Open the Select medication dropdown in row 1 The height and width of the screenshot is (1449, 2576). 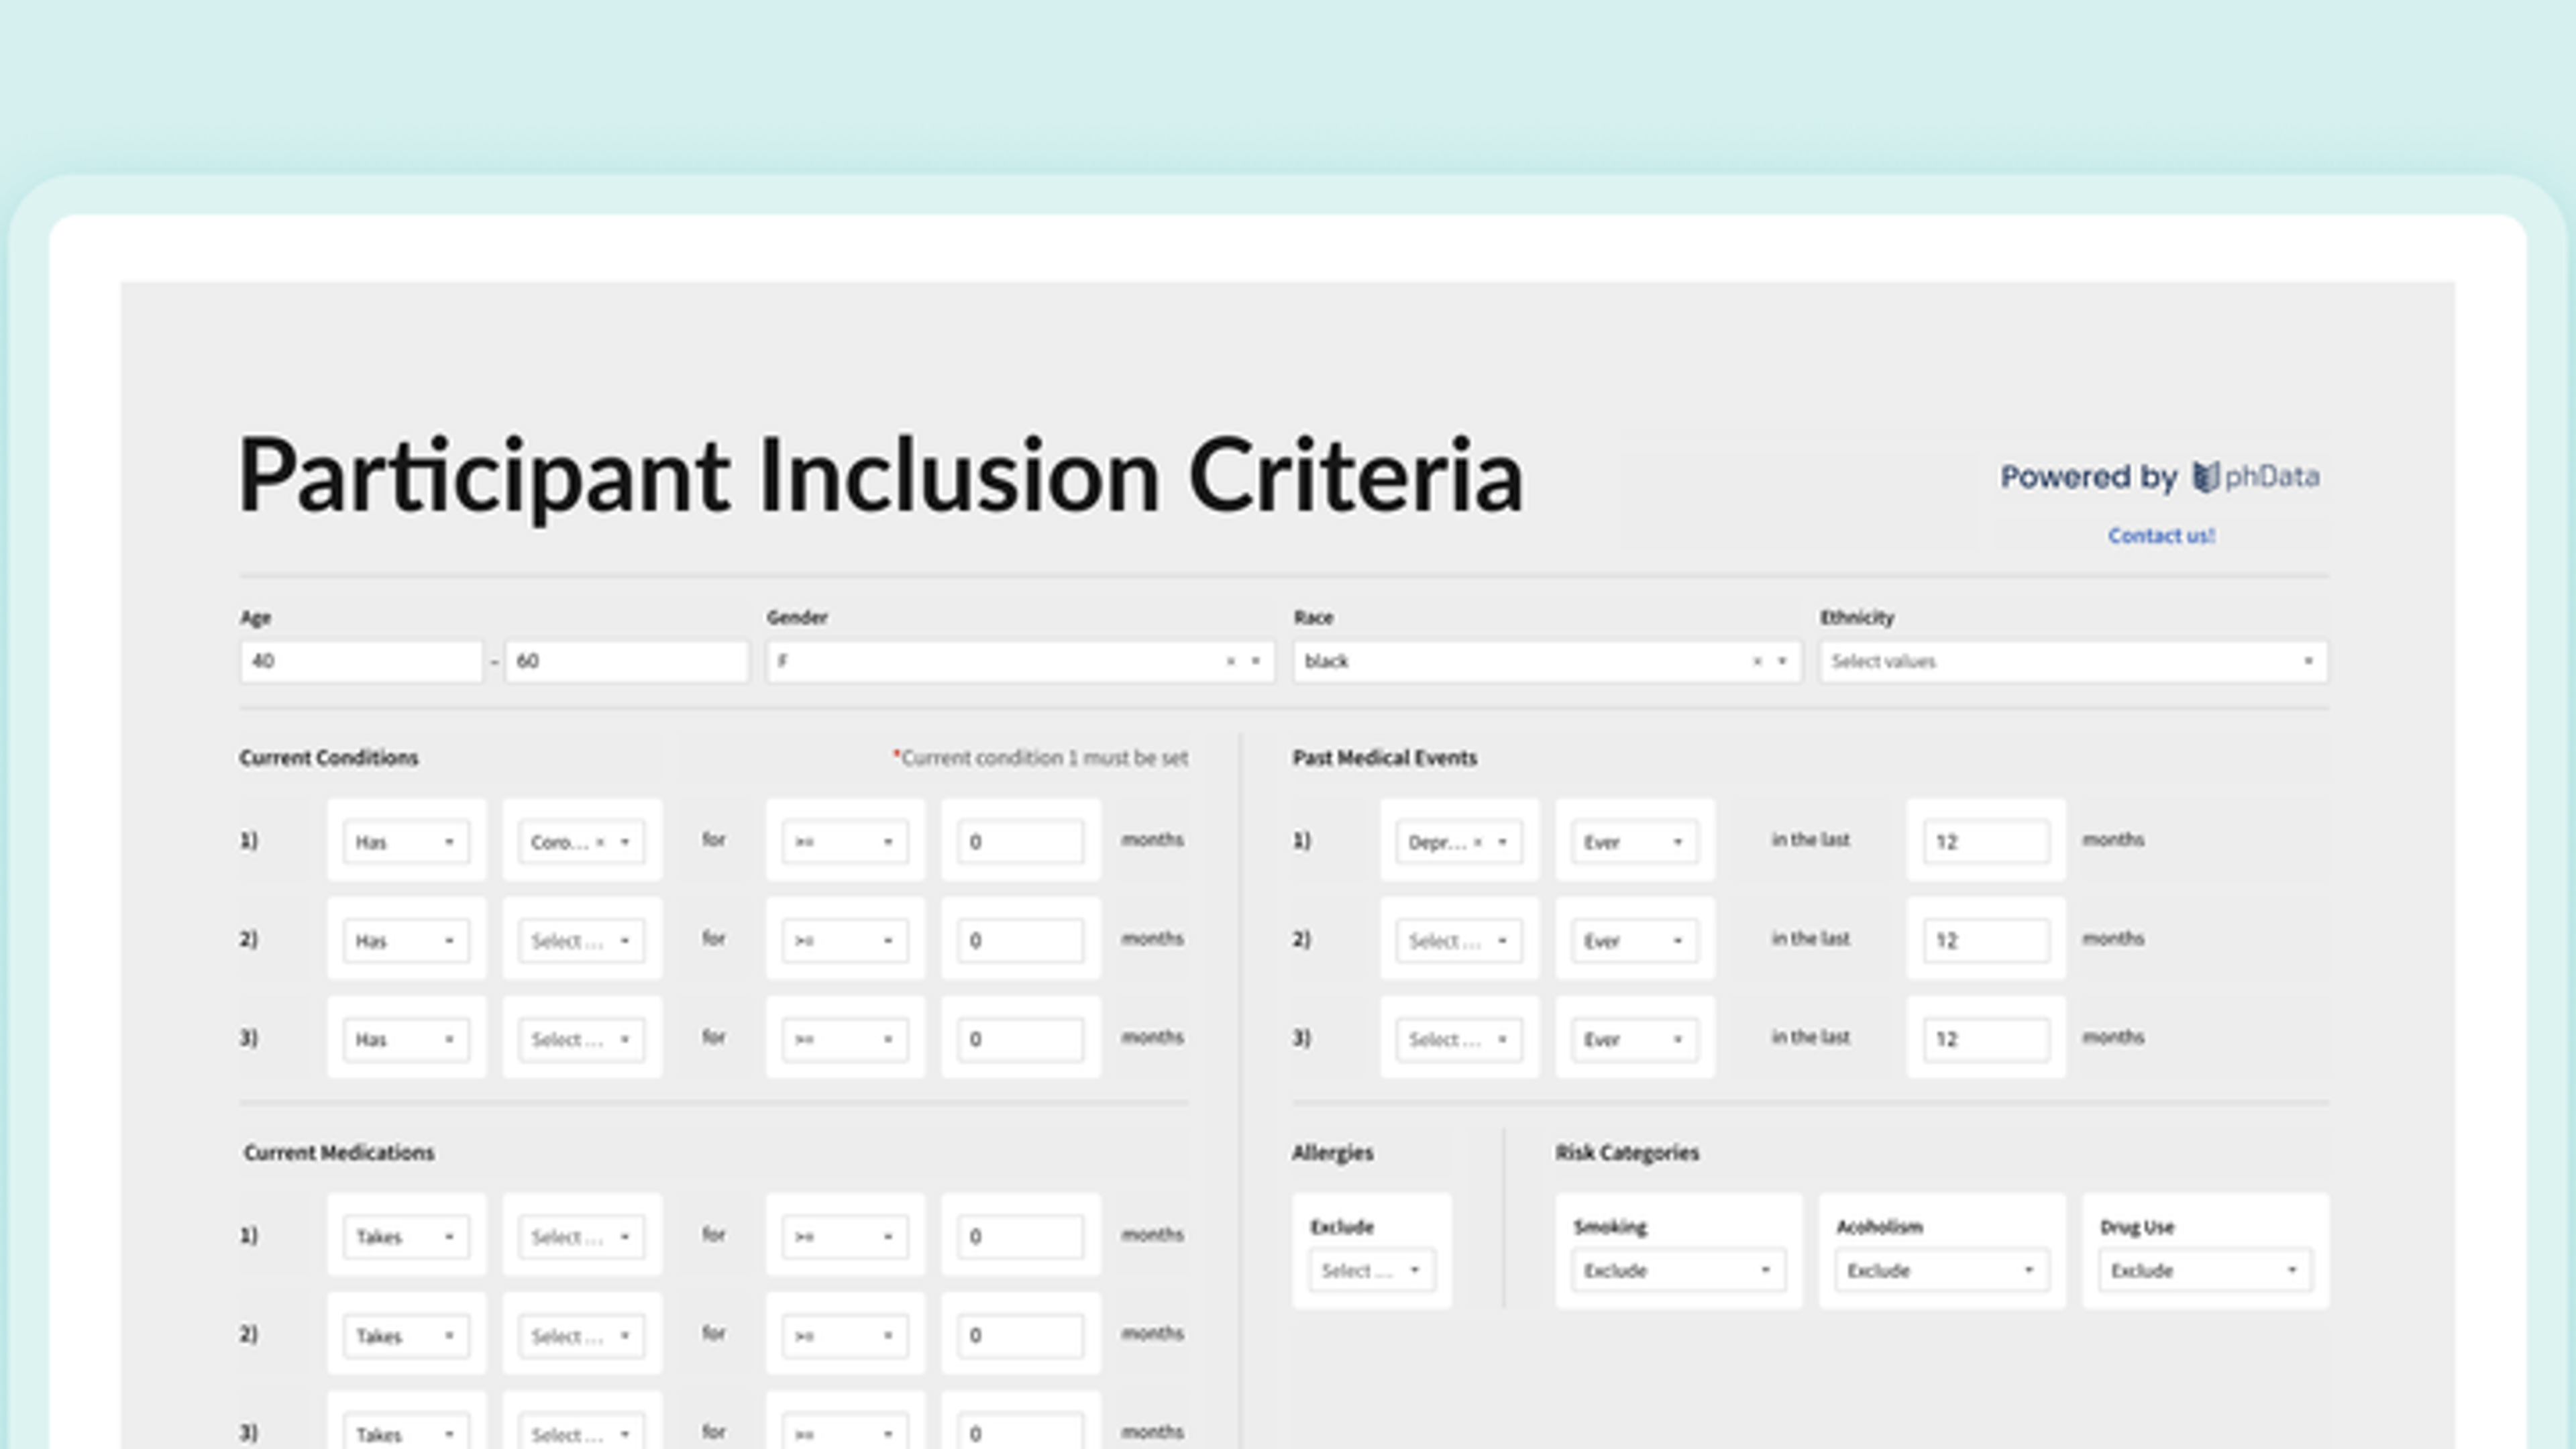pyautogui.click(x=581, y=1237)
